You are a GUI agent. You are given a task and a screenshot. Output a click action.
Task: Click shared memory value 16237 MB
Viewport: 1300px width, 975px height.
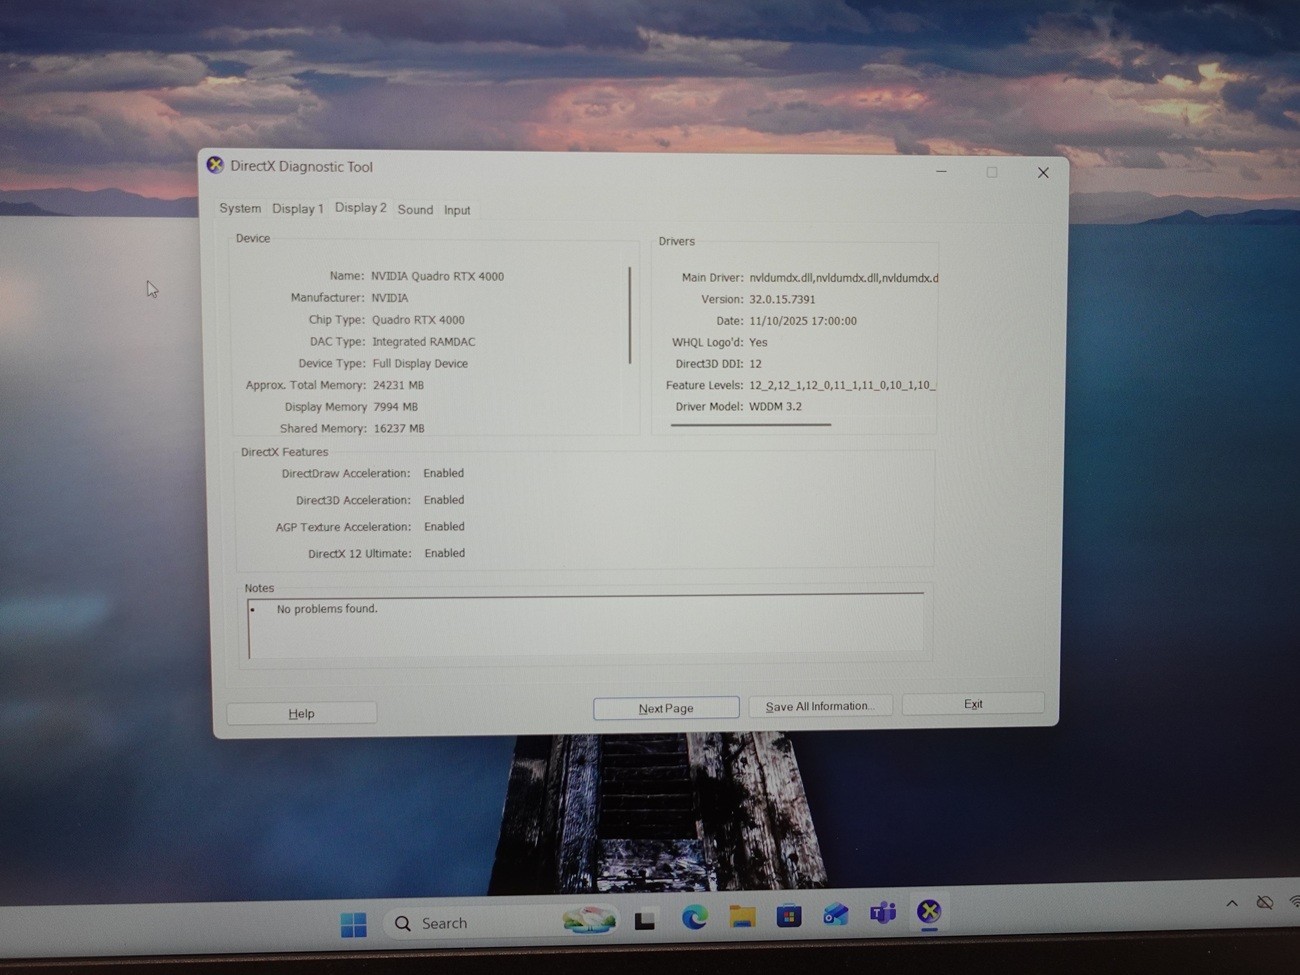399,429
